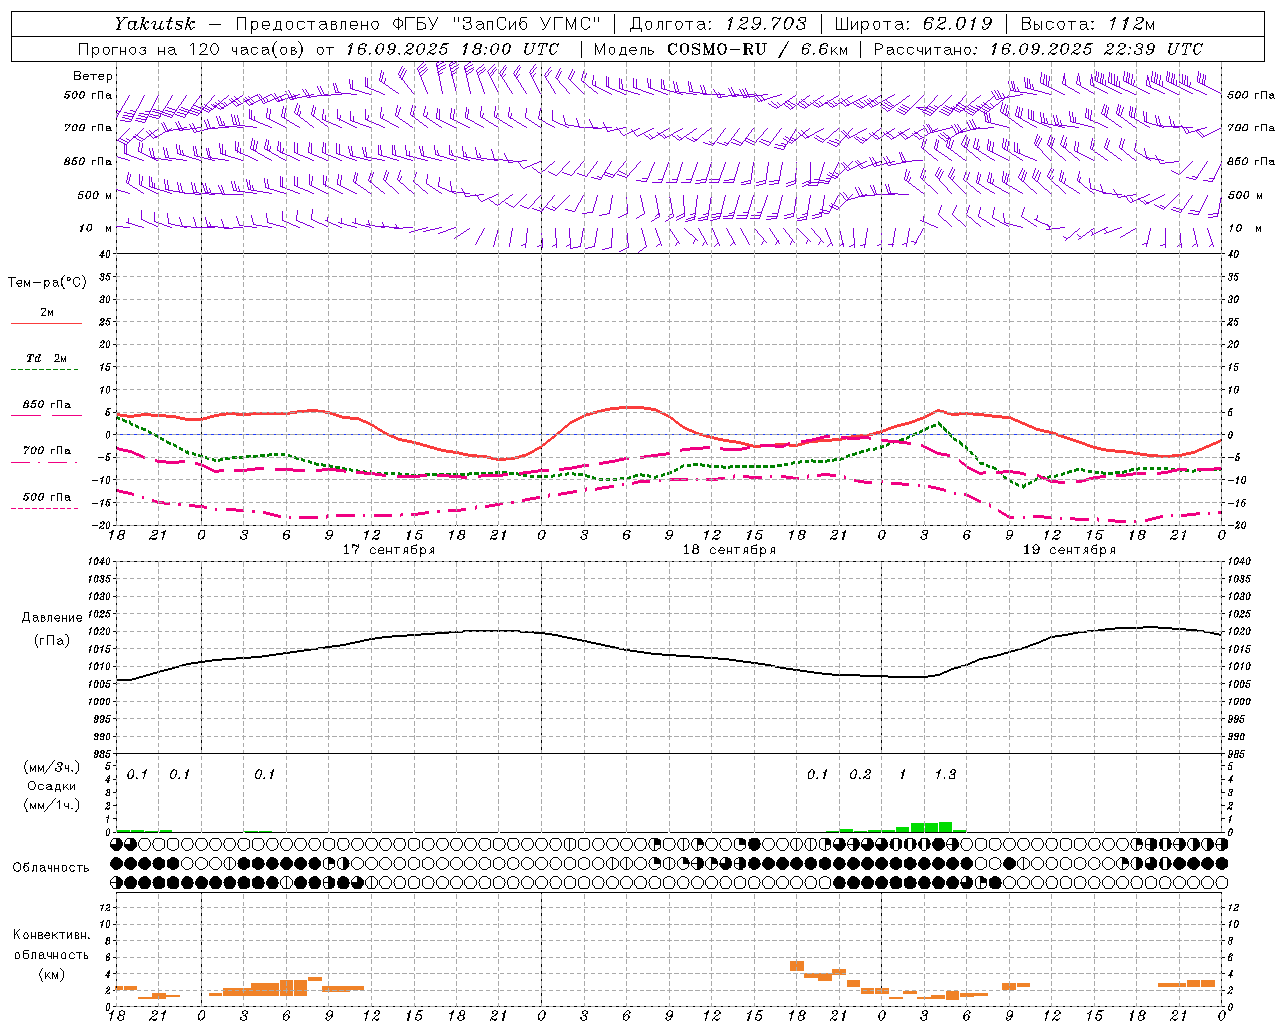Image resolution: width=1280 pixels, height=1024 pixels.
Task: Click the 'Конвективн.' convective cloud label
Action: point(51,935)
